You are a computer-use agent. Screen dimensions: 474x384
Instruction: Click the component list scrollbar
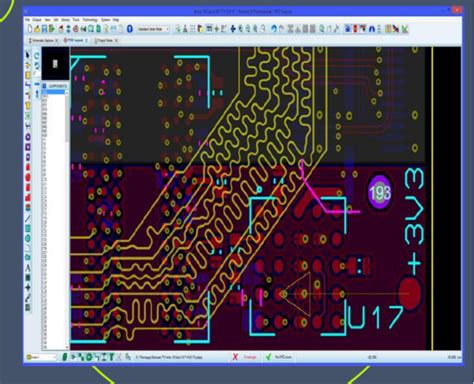(x=67, y=220)
